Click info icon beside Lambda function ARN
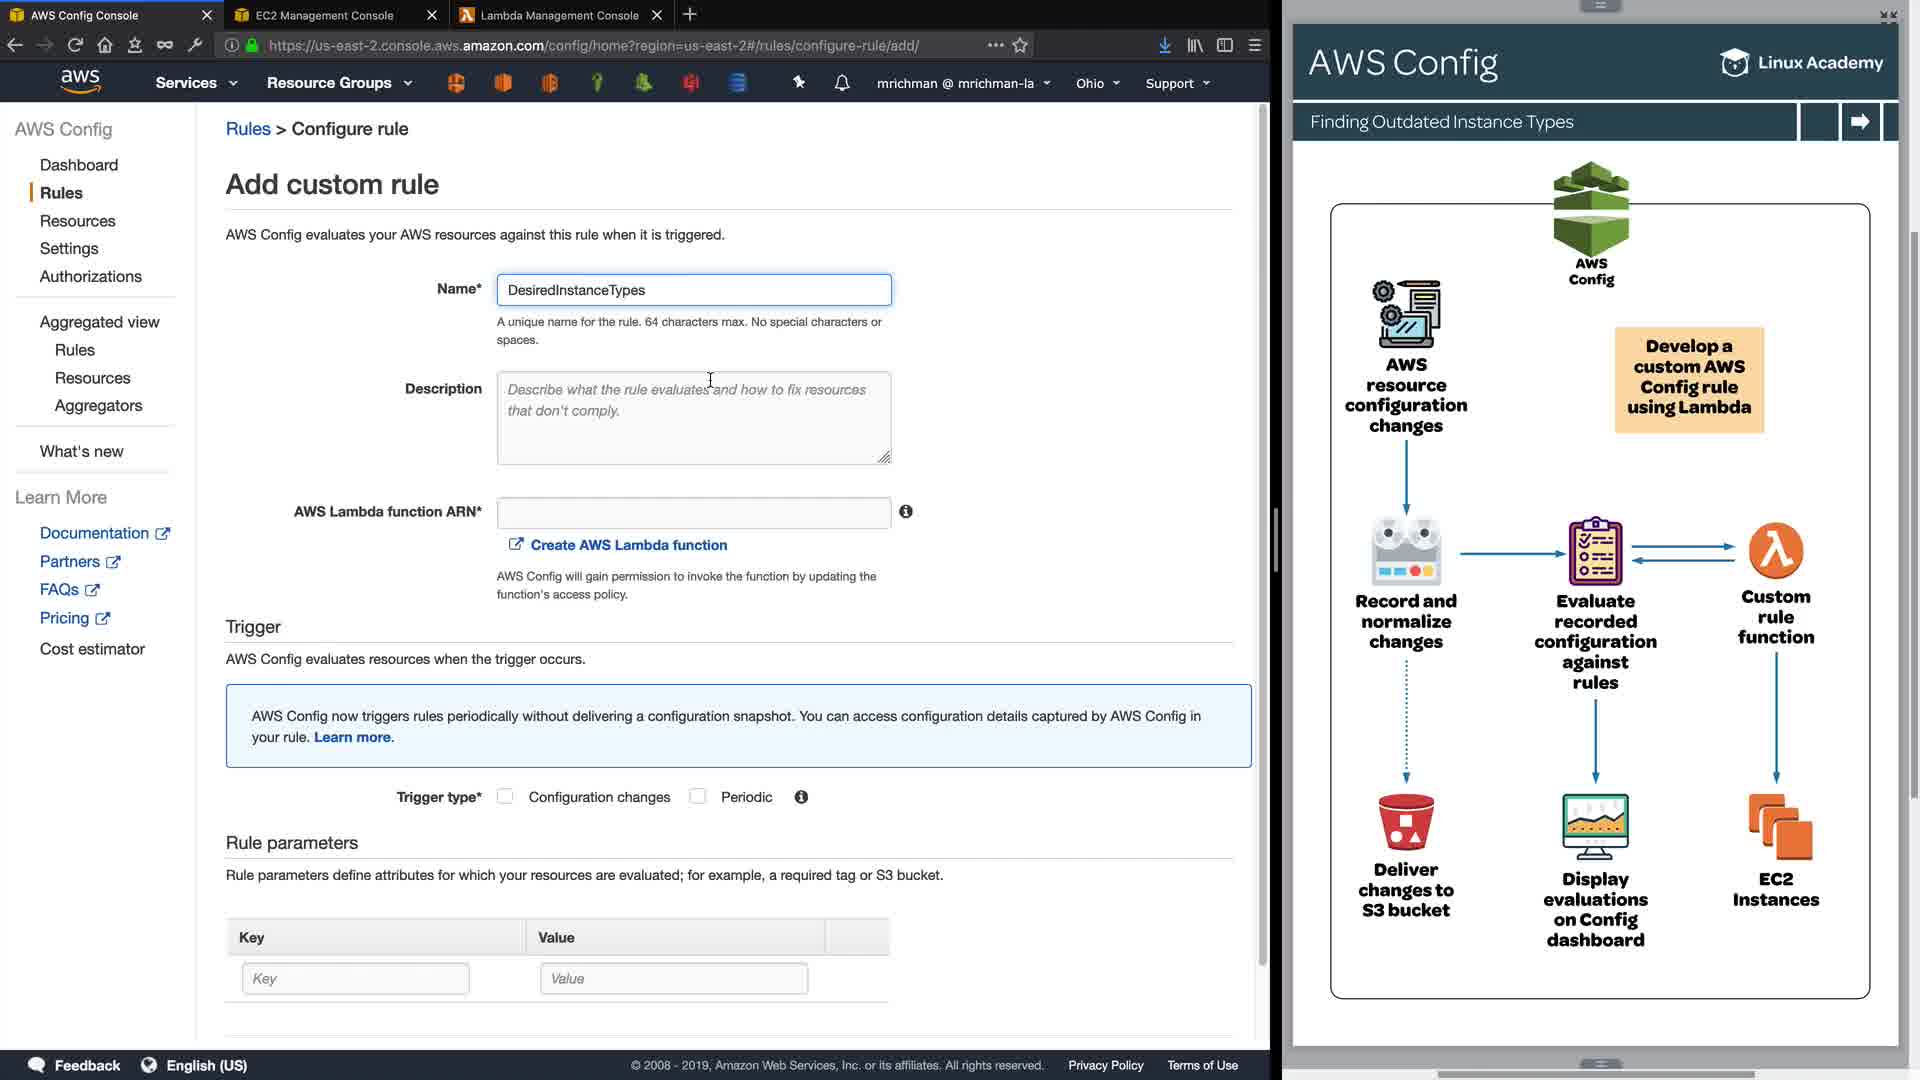 (906, 512)
